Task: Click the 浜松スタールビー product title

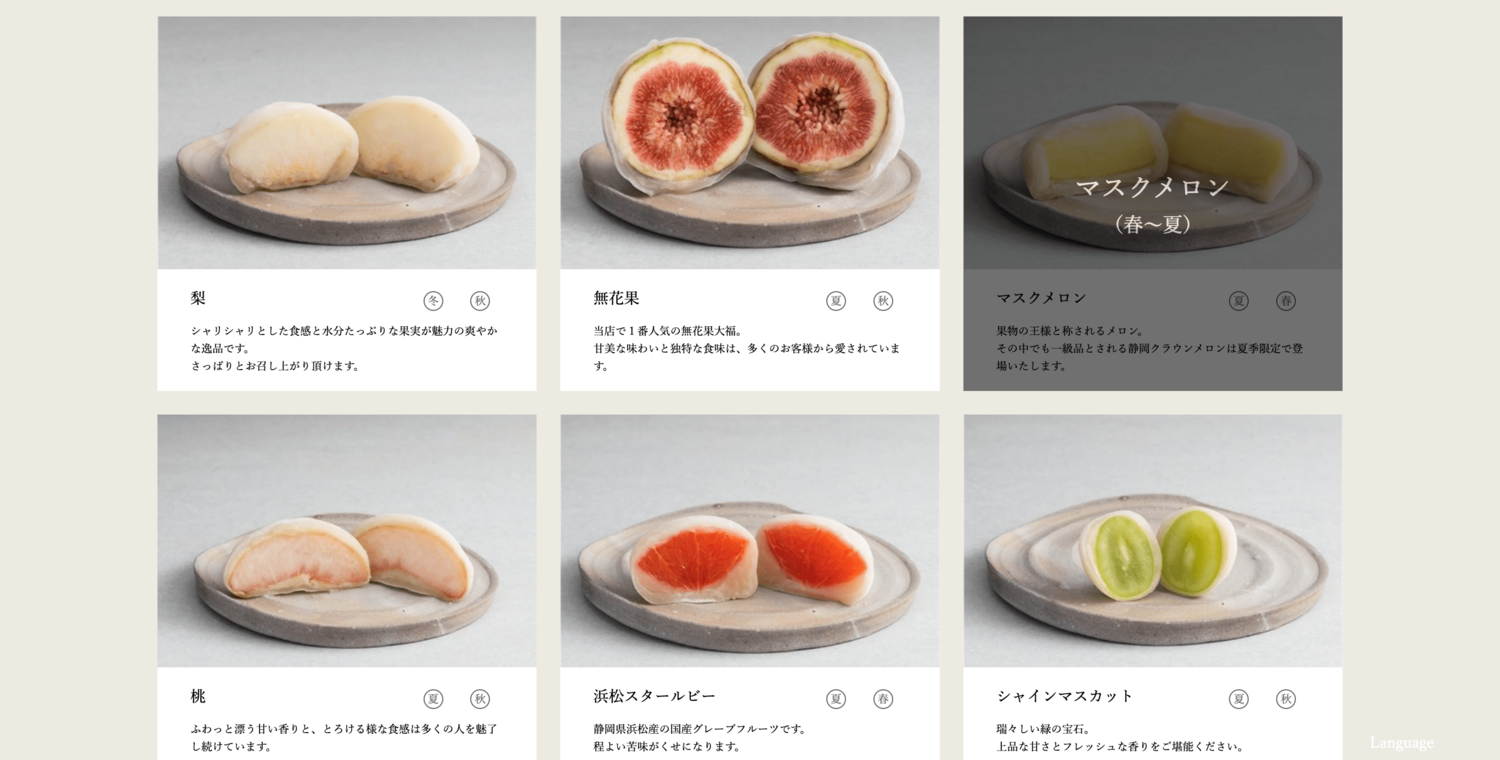Action: (x=655, y=696)
